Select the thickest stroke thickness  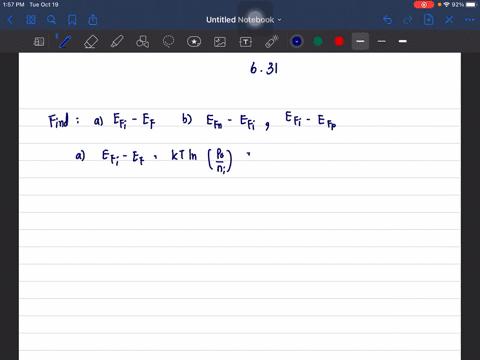point(403,41)
